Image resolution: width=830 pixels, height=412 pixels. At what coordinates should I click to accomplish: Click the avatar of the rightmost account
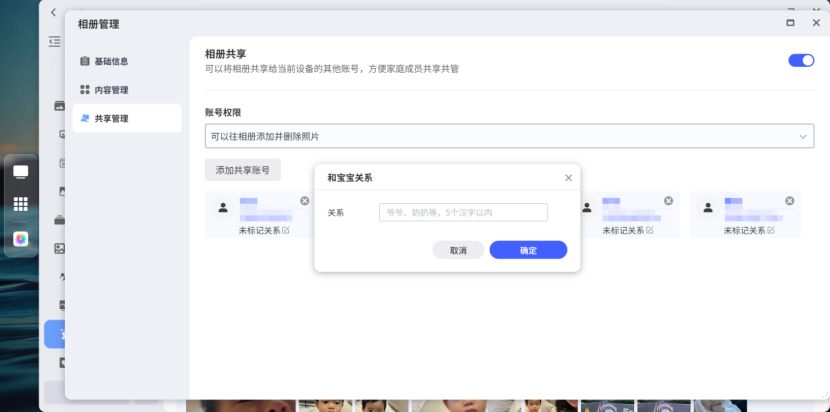tap(708, 208)
